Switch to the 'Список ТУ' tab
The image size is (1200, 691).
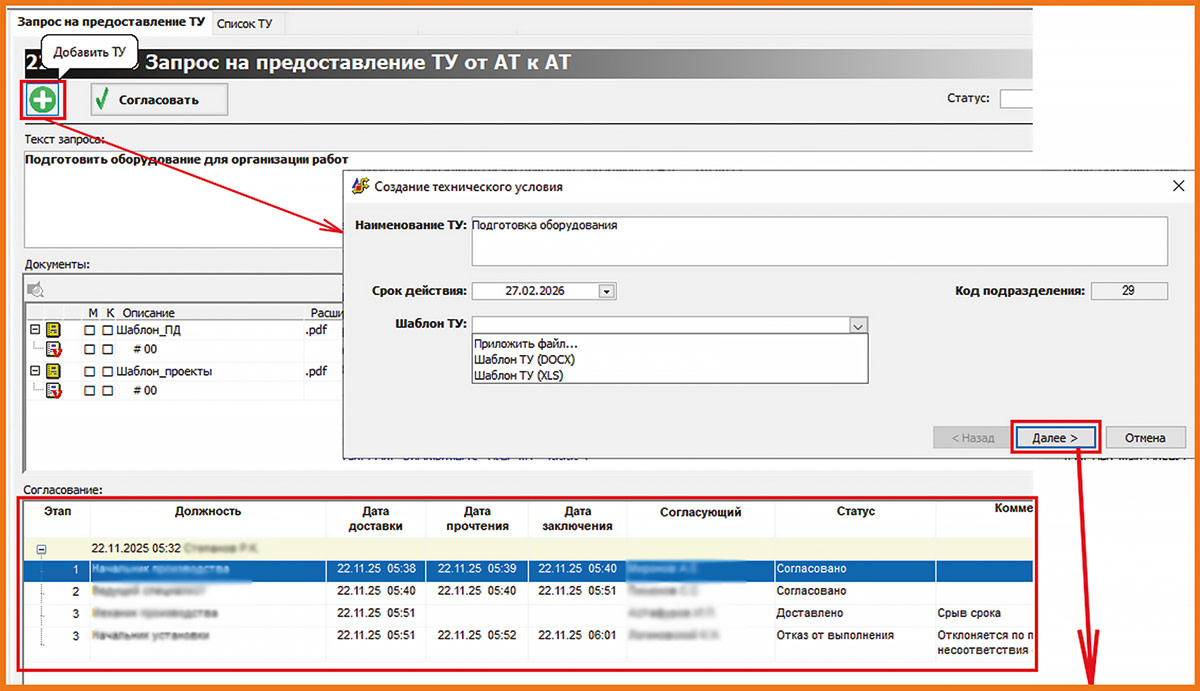(x=245, y=22)
